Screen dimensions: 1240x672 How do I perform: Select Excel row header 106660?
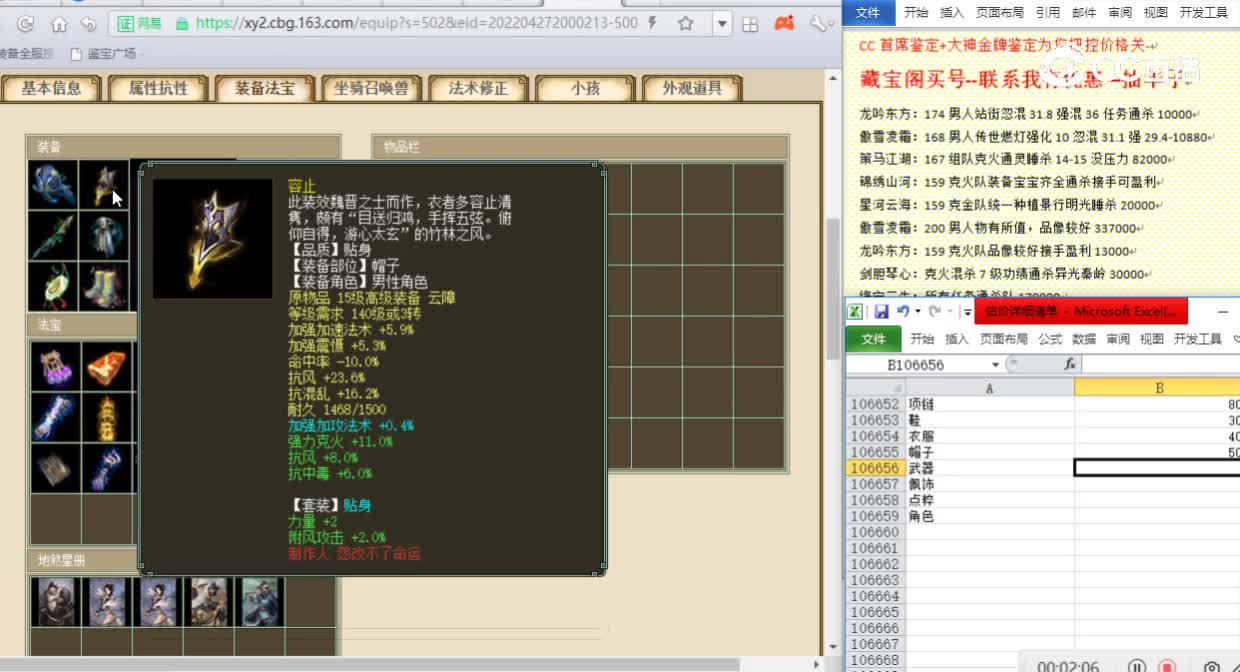874,532
